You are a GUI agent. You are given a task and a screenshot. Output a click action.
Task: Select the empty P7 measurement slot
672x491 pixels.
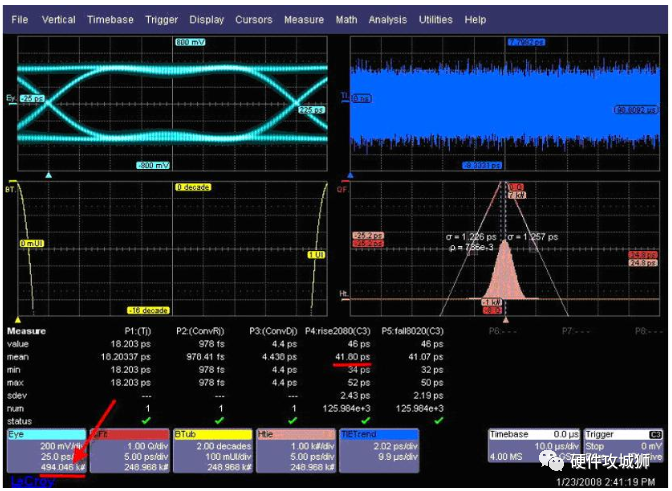click(576, 331)
